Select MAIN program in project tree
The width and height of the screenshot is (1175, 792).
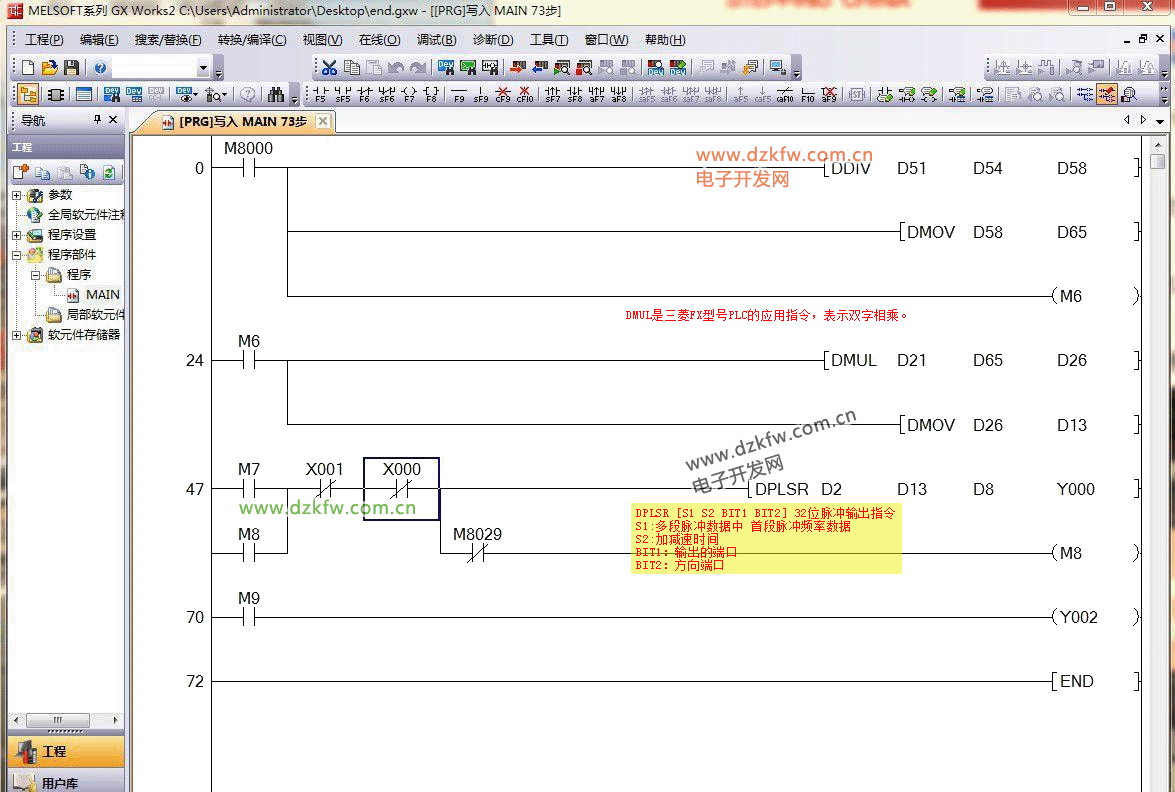102,295
